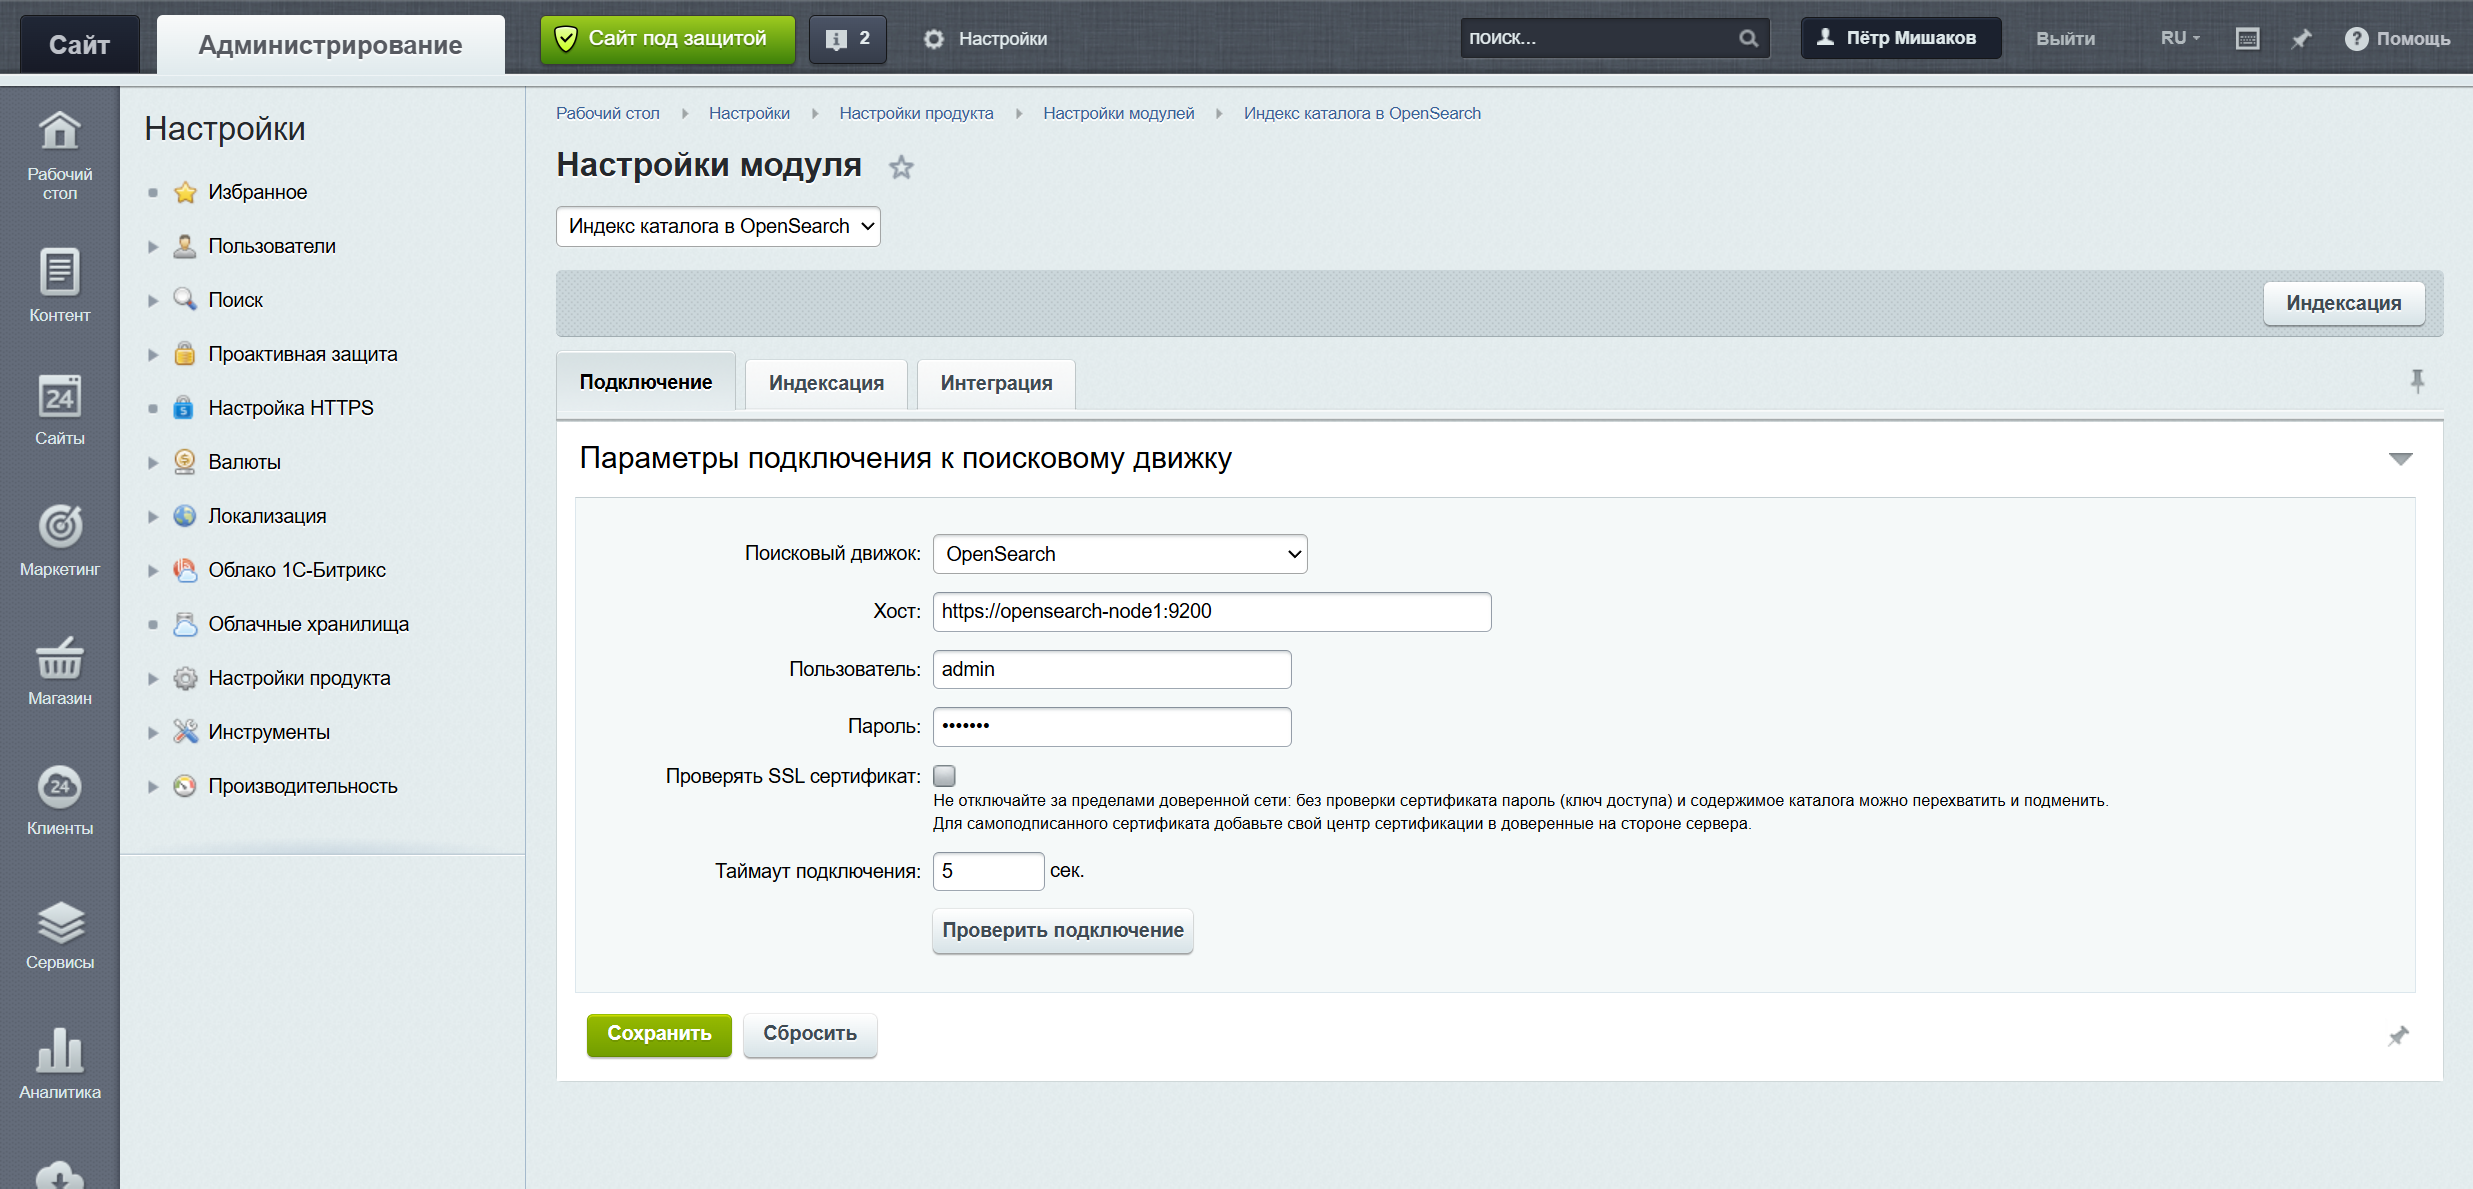Click the Сбросить button
The width and height of the screenshot is (2473, 1189).
[x=810, y=1034]
